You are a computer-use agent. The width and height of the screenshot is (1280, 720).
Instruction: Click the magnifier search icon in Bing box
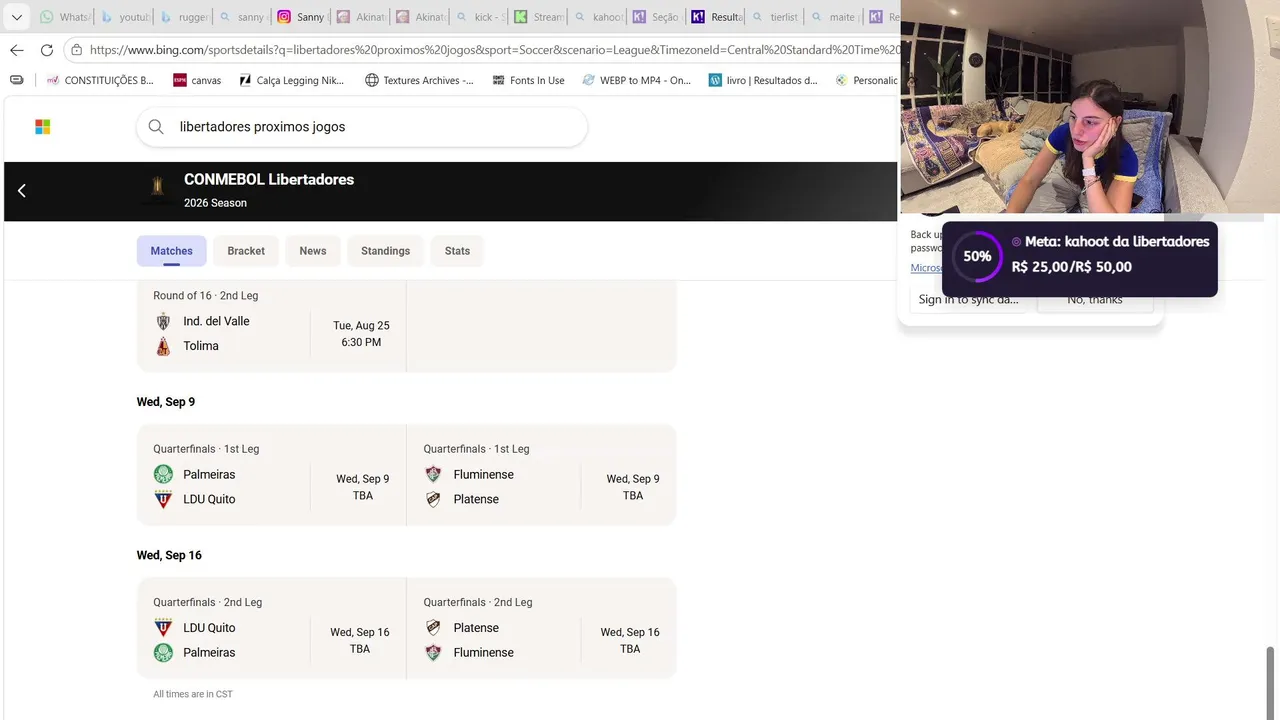[156, 127]
